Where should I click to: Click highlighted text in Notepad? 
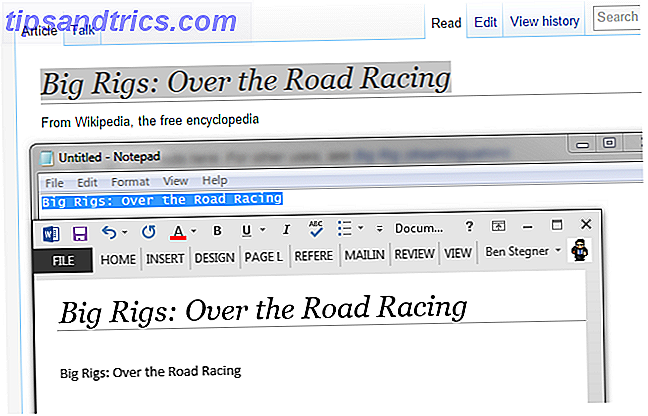point(162,200)
